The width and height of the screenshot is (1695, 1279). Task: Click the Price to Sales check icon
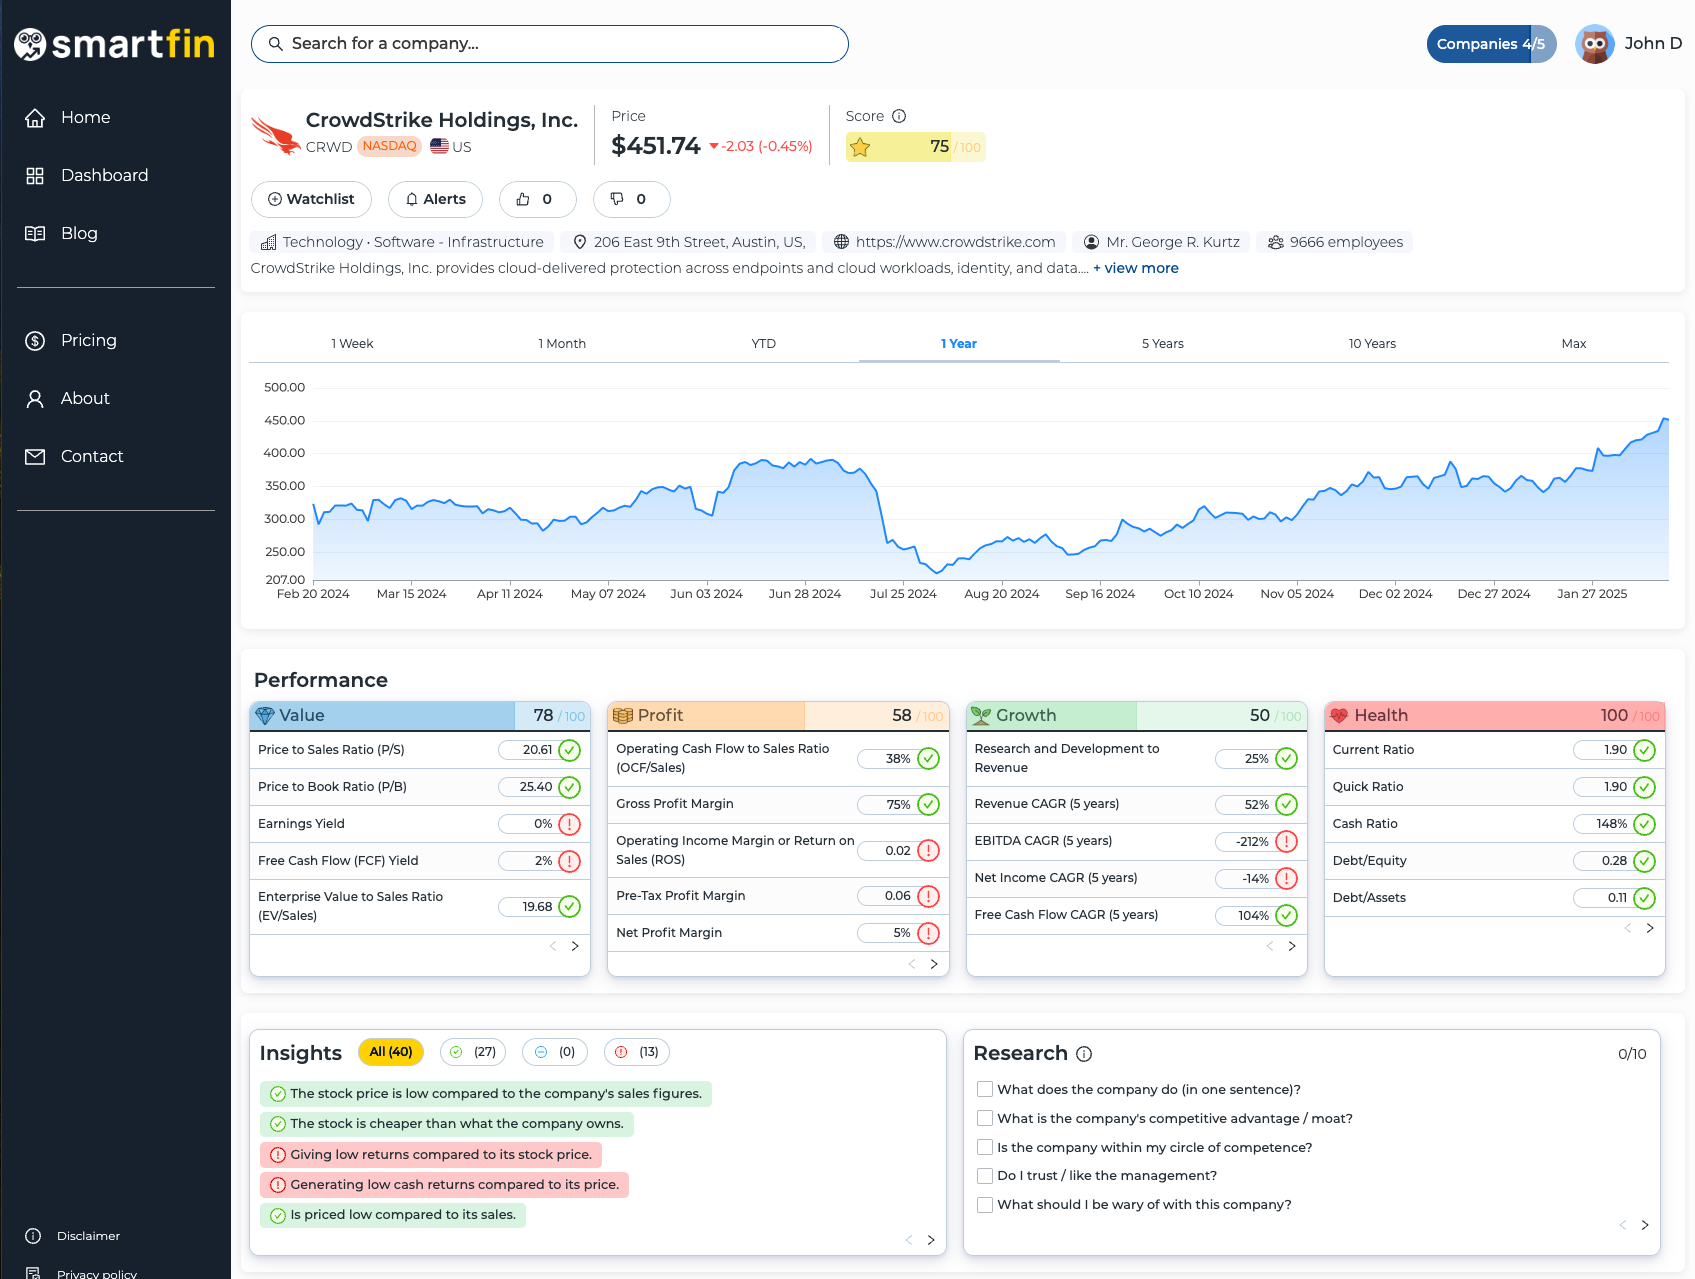569,750
